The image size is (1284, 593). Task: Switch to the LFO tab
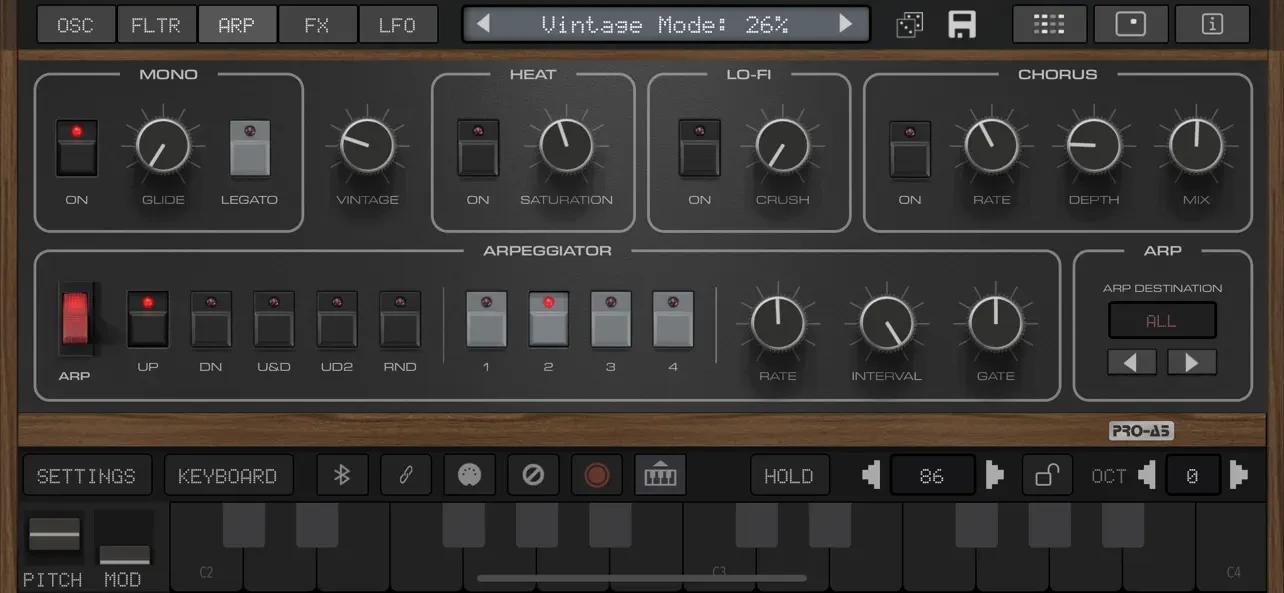[x=398, y=25]
